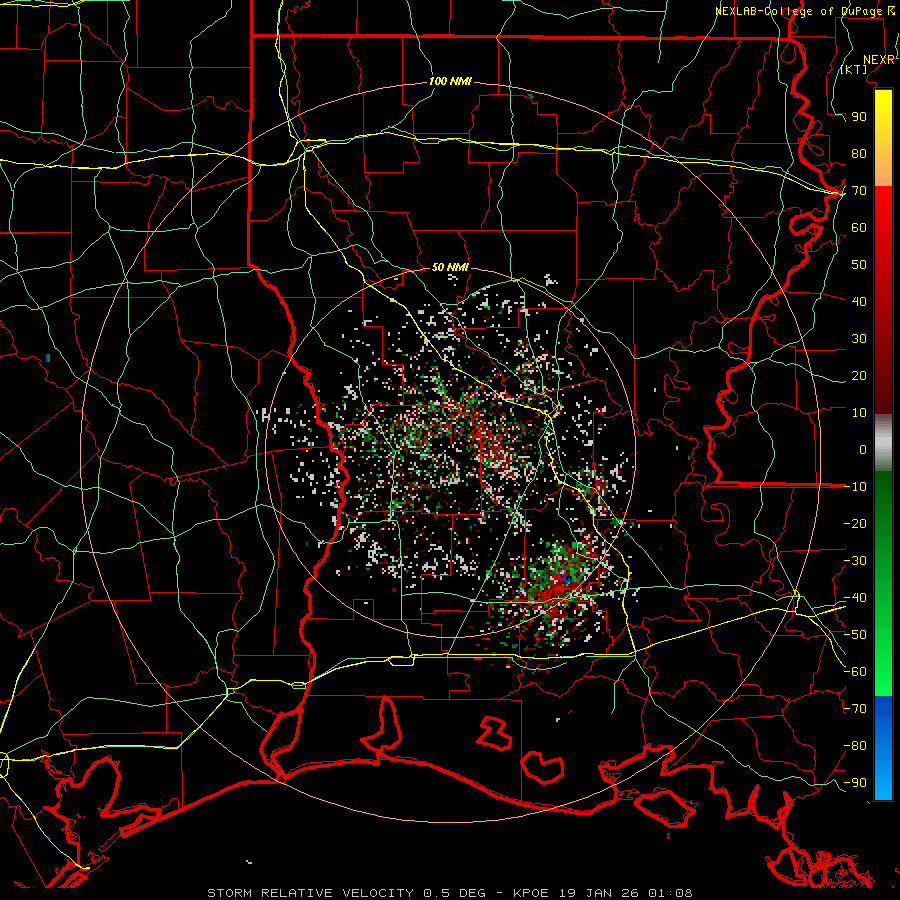Click the -30 value on the velocity scale
Viewport: 900px width, 900px height.
click(x=855, y=561)
